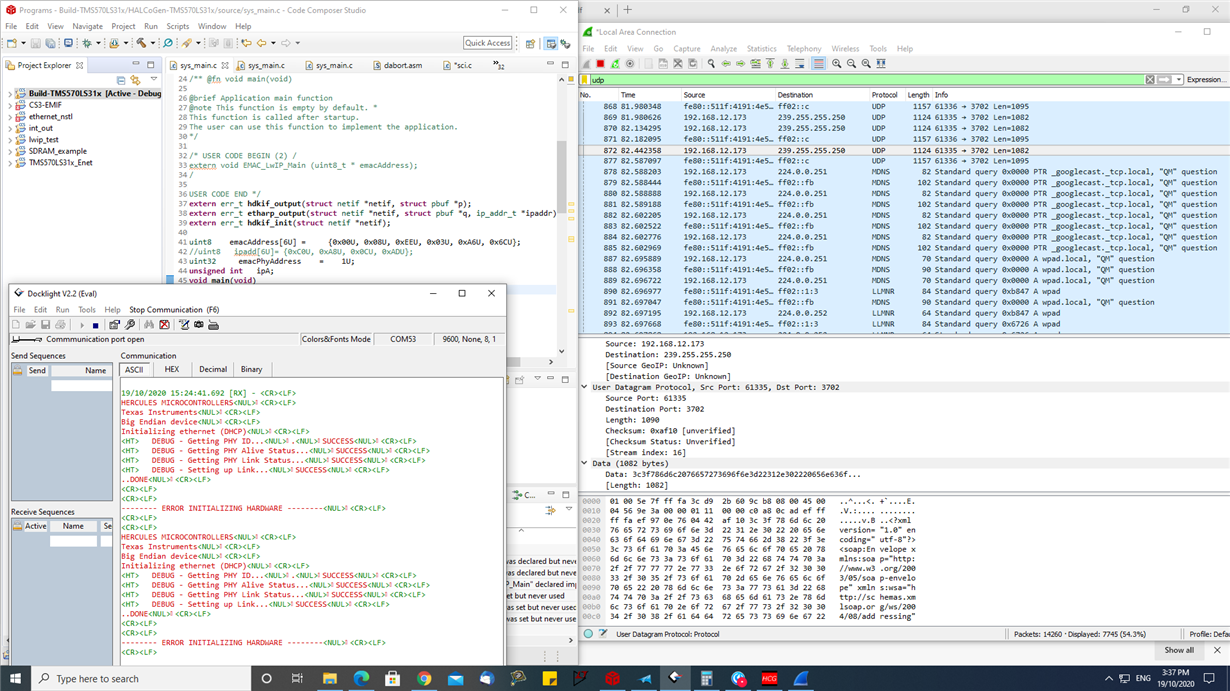Screen dimensions: 1230x691
Task: Go to previous packet arrow in Wireshark
Action: pos(726,63)
